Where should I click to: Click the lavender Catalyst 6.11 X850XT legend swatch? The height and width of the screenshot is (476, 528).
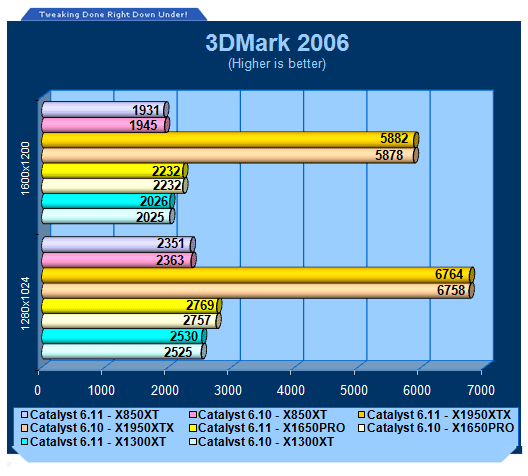point(24,414)
